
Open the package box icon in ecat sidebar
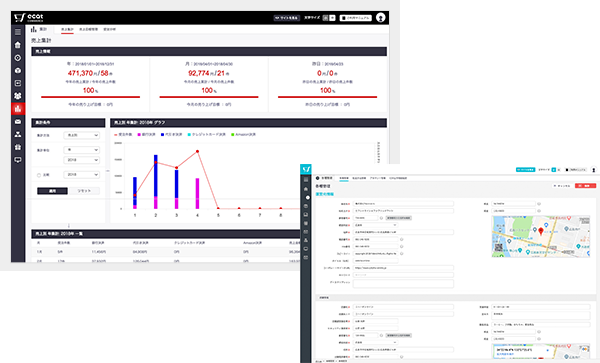[18, 70]
